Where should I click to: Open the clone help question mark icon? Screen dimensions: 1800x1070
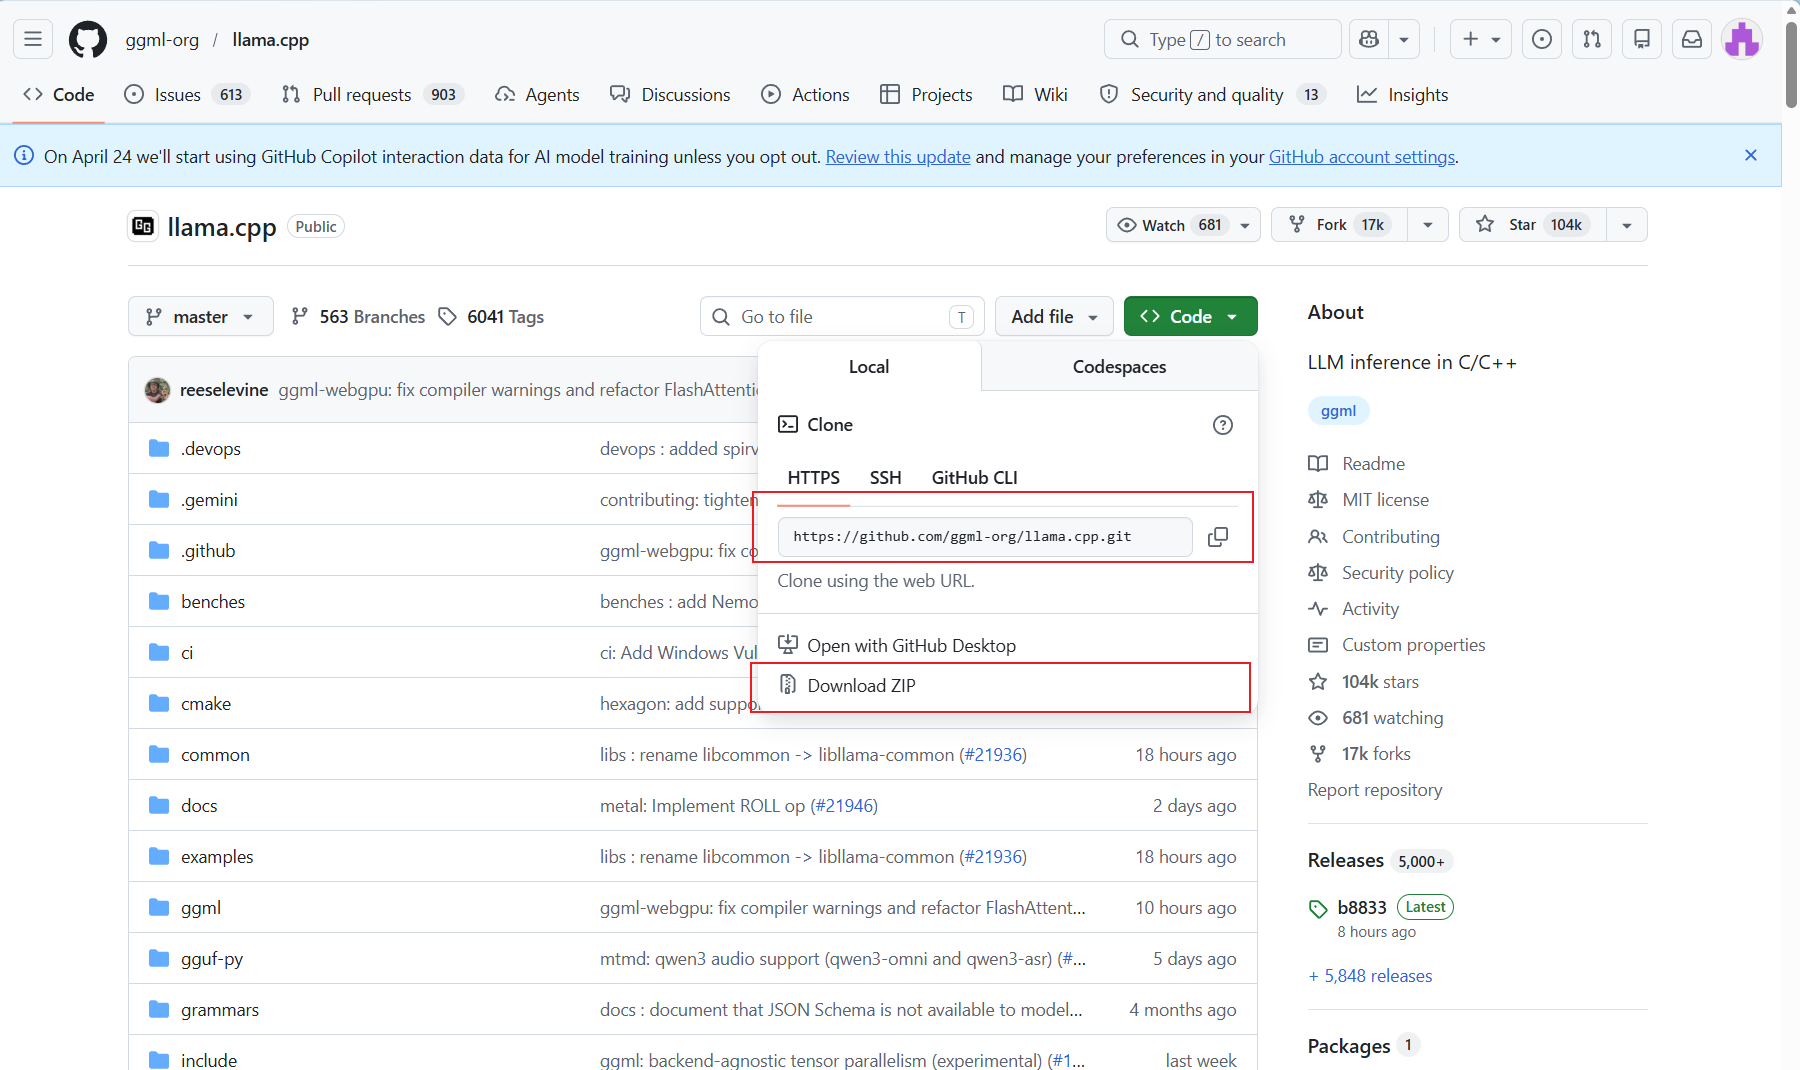pos(1222,425)
